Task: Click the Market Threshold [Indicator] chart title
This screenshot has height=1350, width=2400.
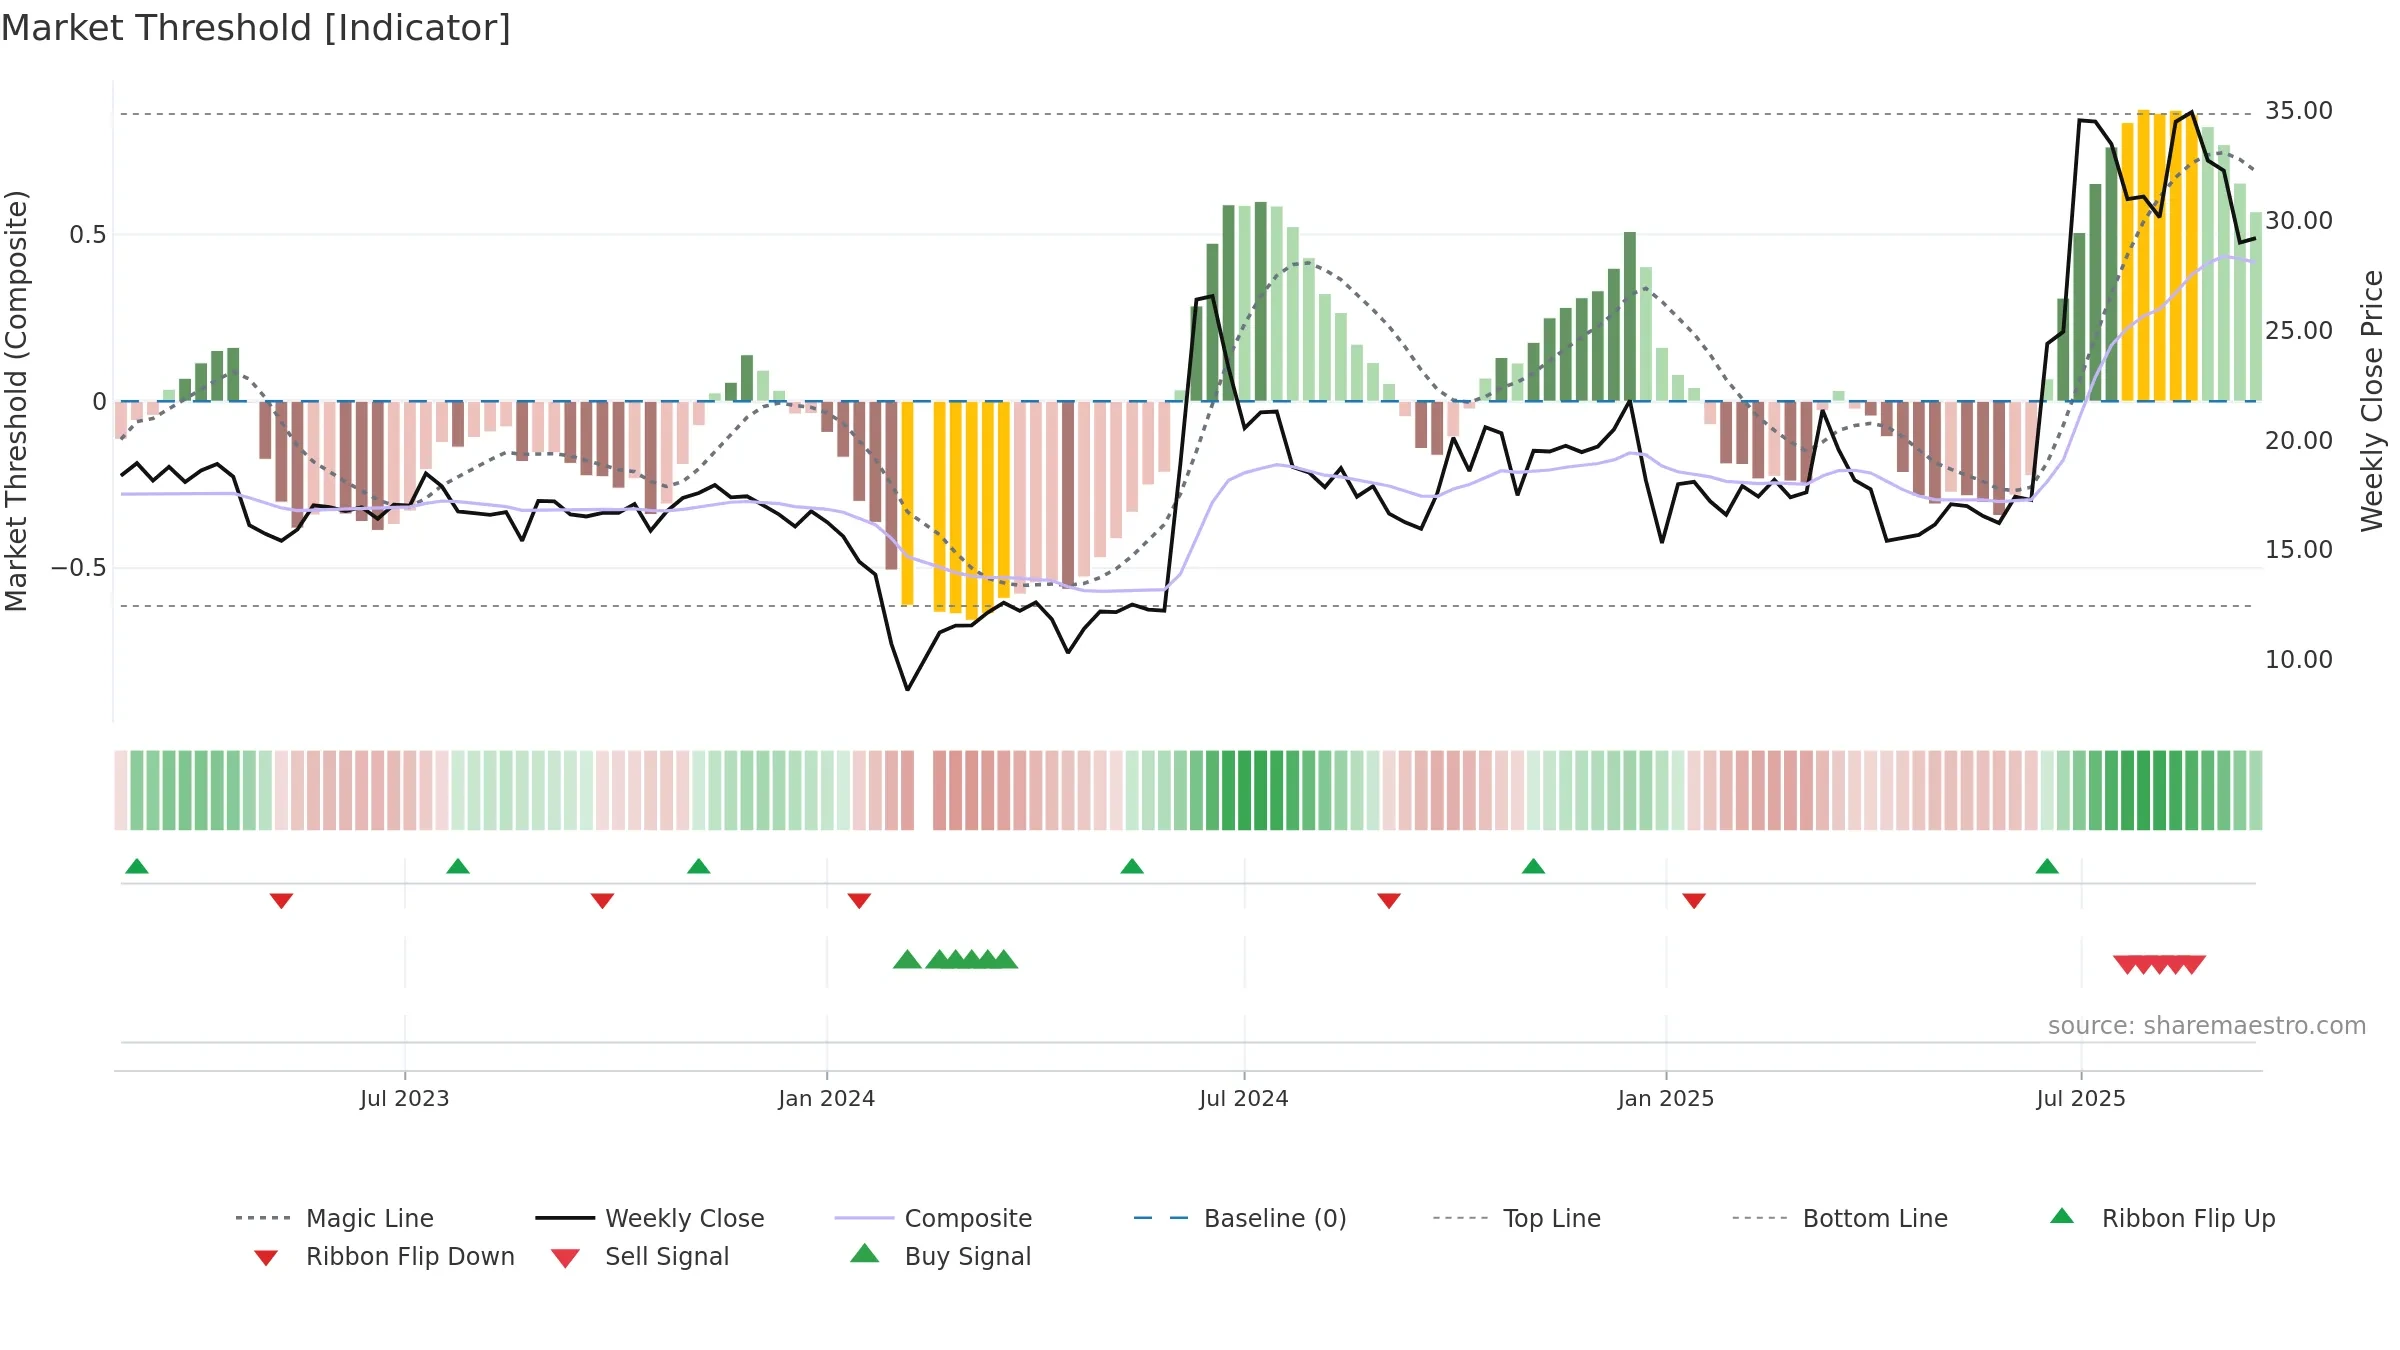Action: click(x=256, y=28)
